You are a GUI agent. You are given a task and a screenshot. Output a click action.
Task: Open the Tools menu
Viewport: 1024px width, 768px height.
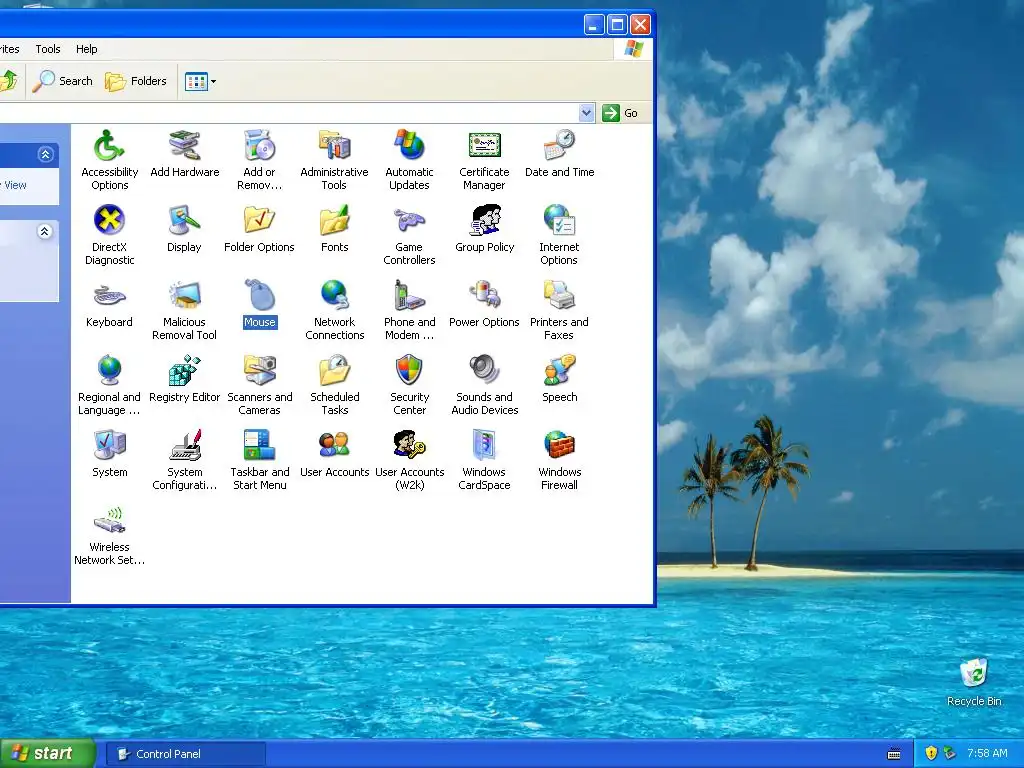coord(48,49)
